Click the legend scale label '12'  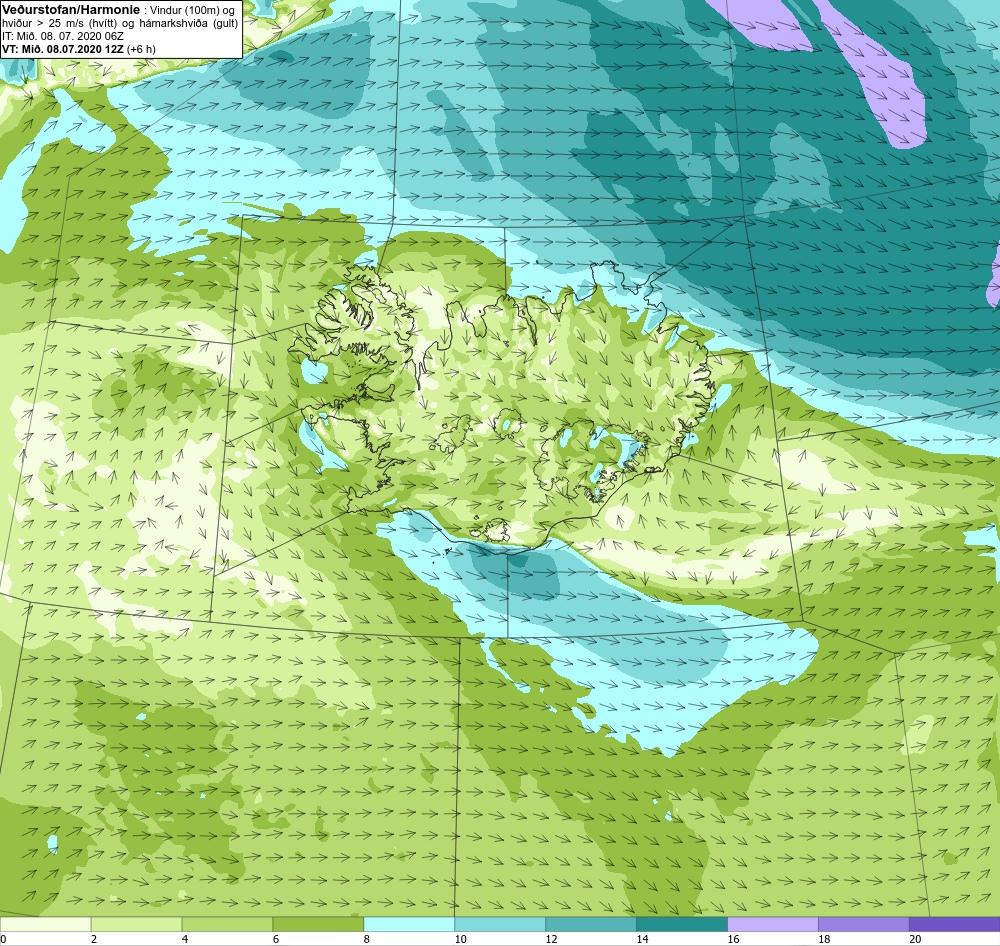coord(552,939)
